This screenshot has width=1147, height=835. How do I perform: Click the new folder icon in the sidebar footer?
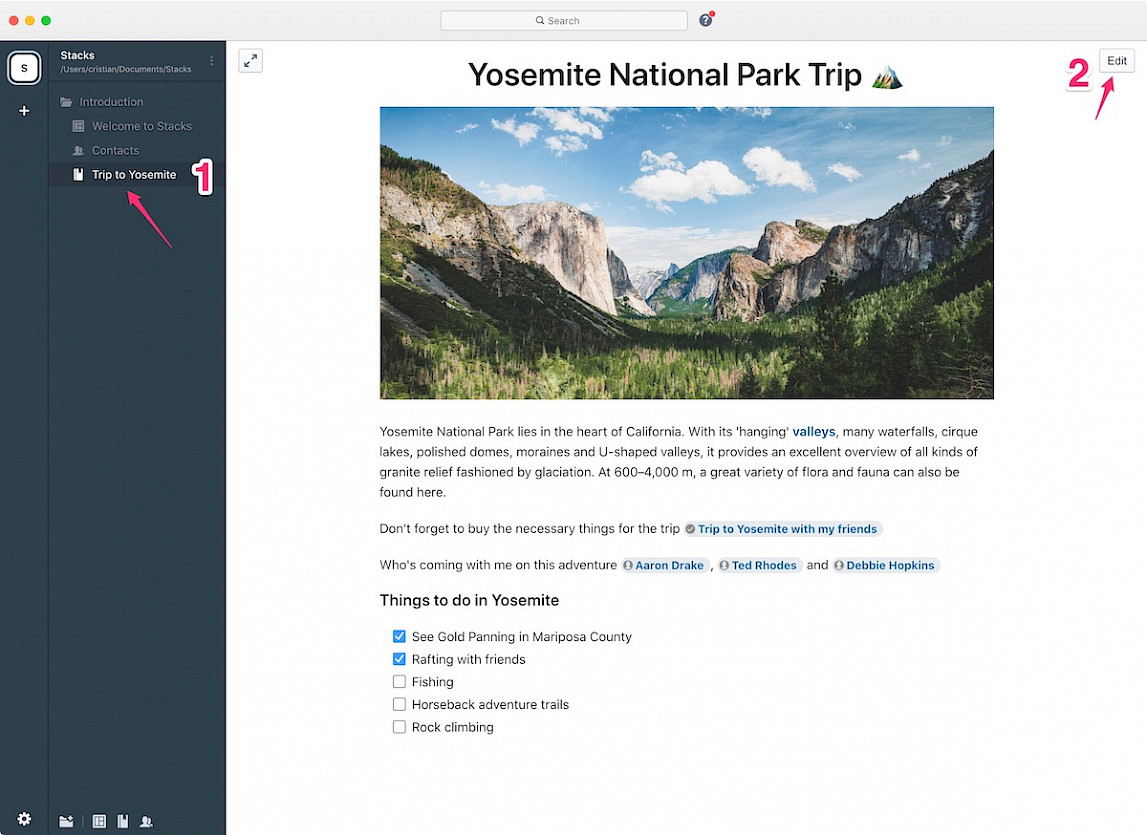(66, 821)
